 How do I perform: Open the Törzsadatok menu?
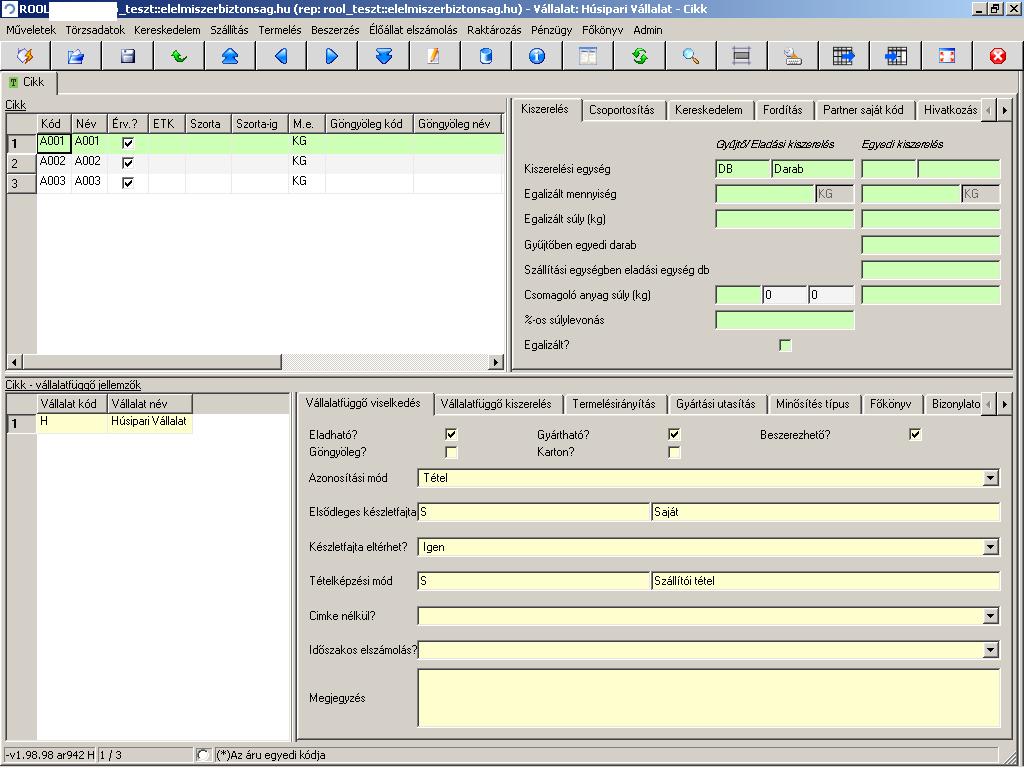(95, 30)
